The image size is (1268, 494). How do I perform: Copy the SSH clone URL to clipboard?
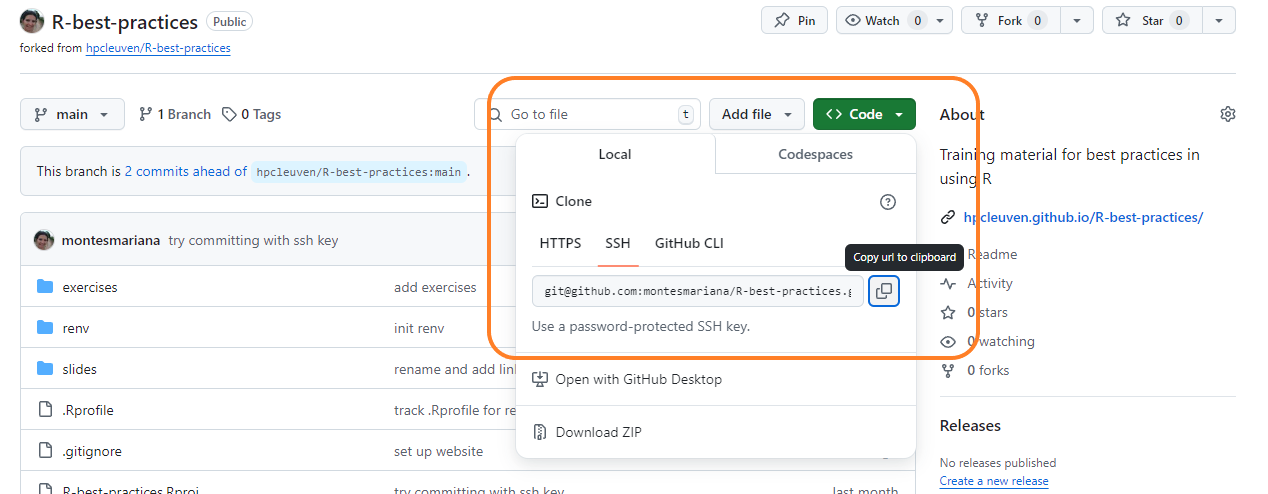pyautogui.click(x=884, y=291)
